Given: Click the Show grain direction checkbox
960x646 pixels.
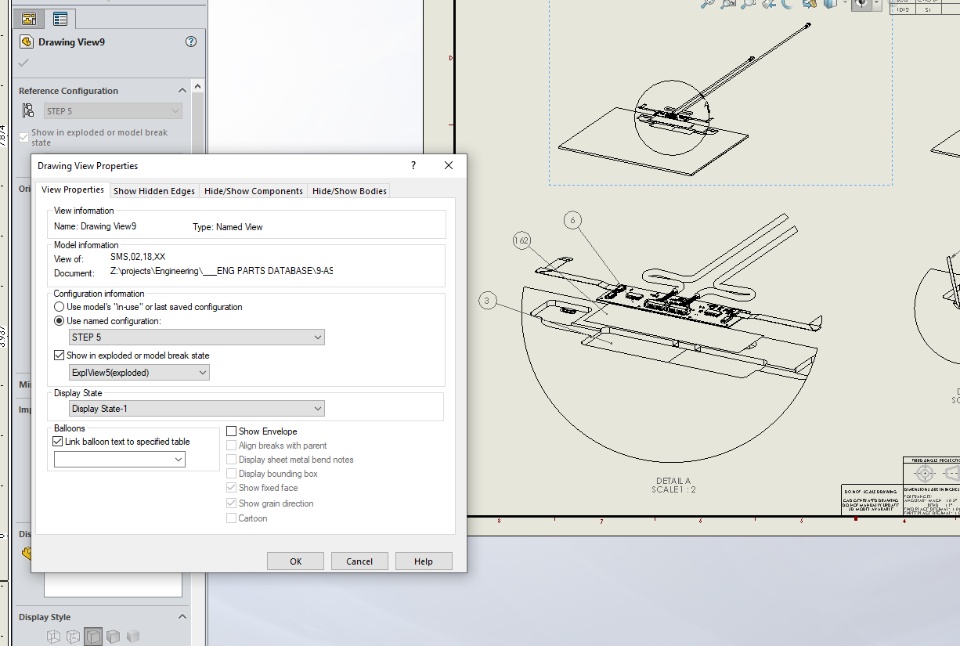Looking at the screenshot, I should 231,503.
